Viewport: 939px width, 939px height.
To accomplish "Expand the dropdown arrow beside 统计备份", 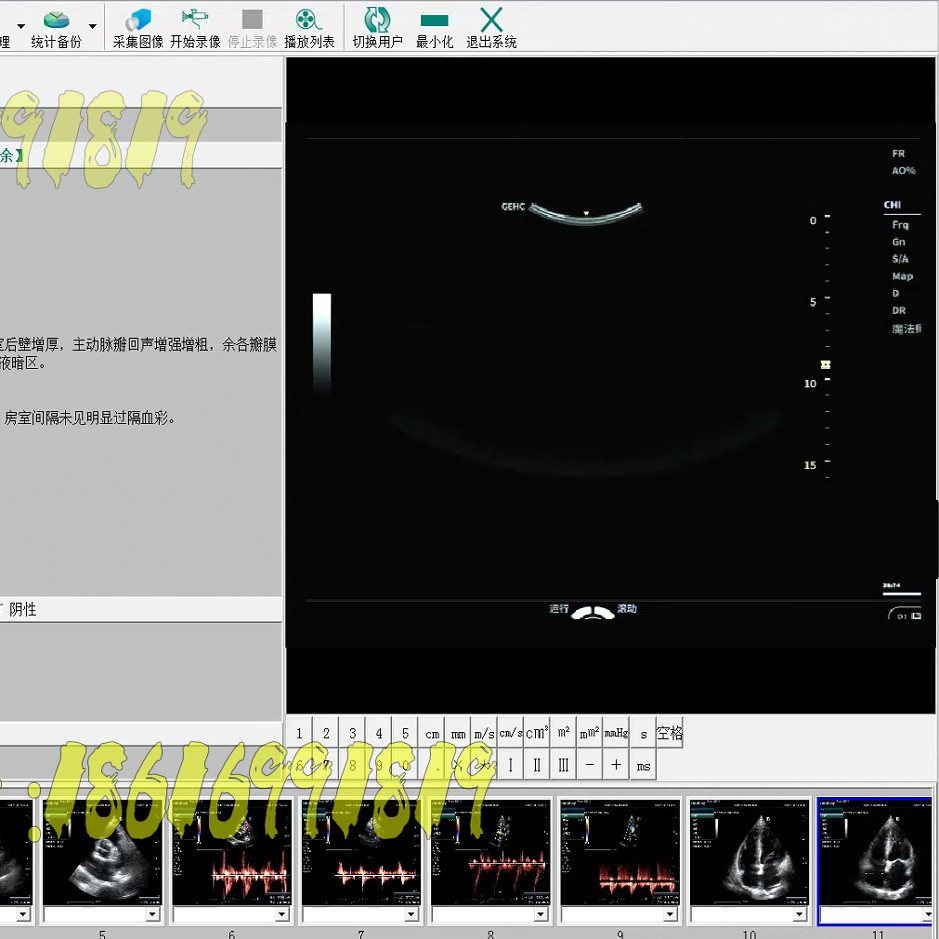I will click(x=93, y=26).
